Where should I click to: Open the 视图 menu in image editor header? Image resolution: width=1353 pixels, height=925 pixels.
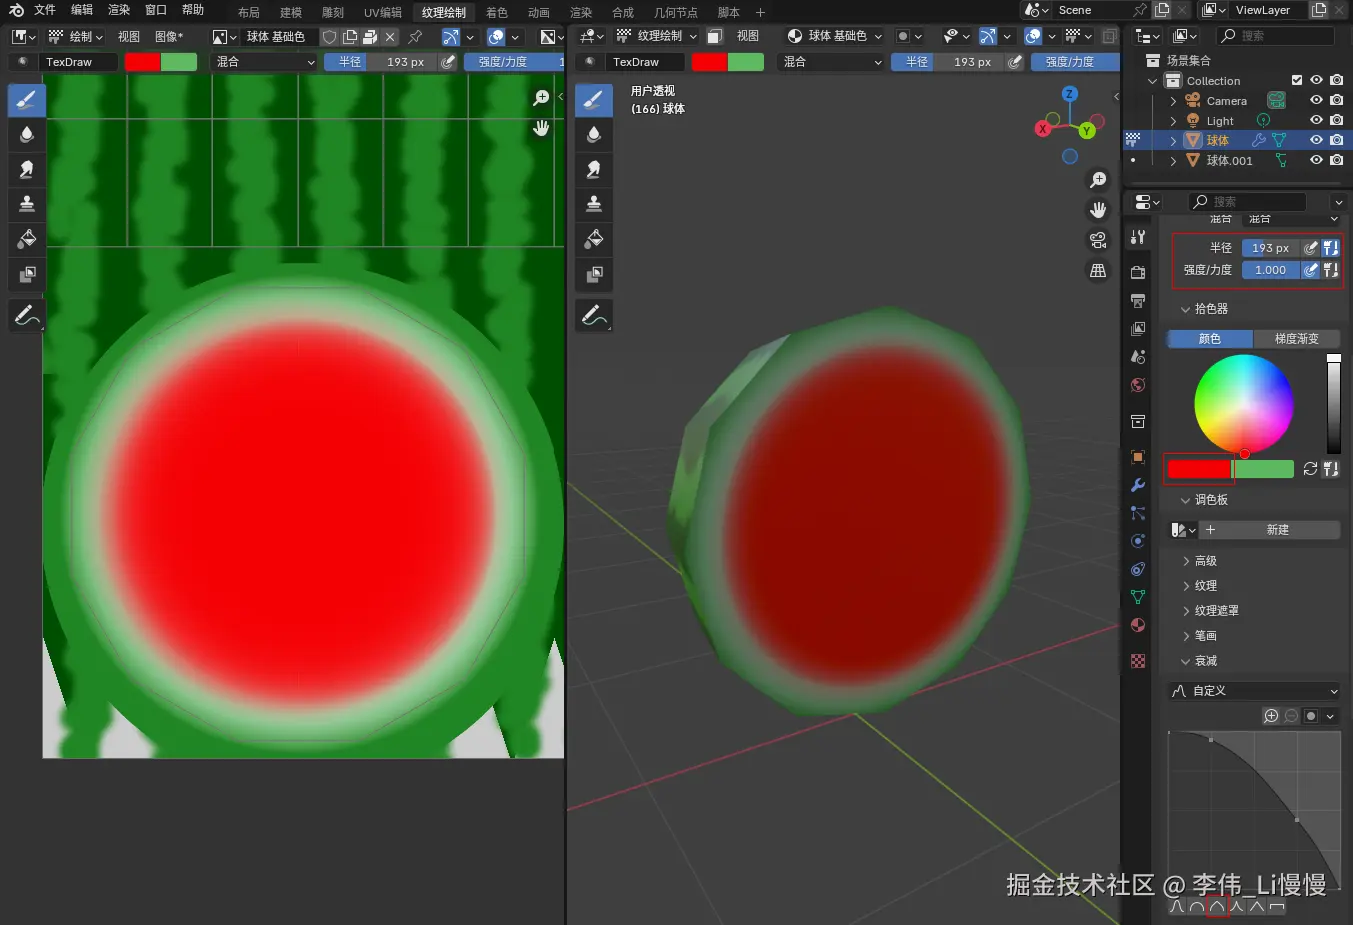pyautogui.click(x=129, y=36)
